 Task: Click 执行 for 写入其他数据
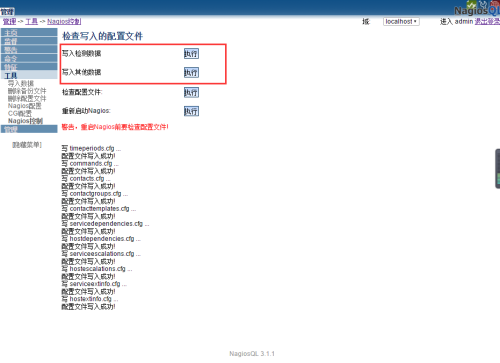point(191,72)
